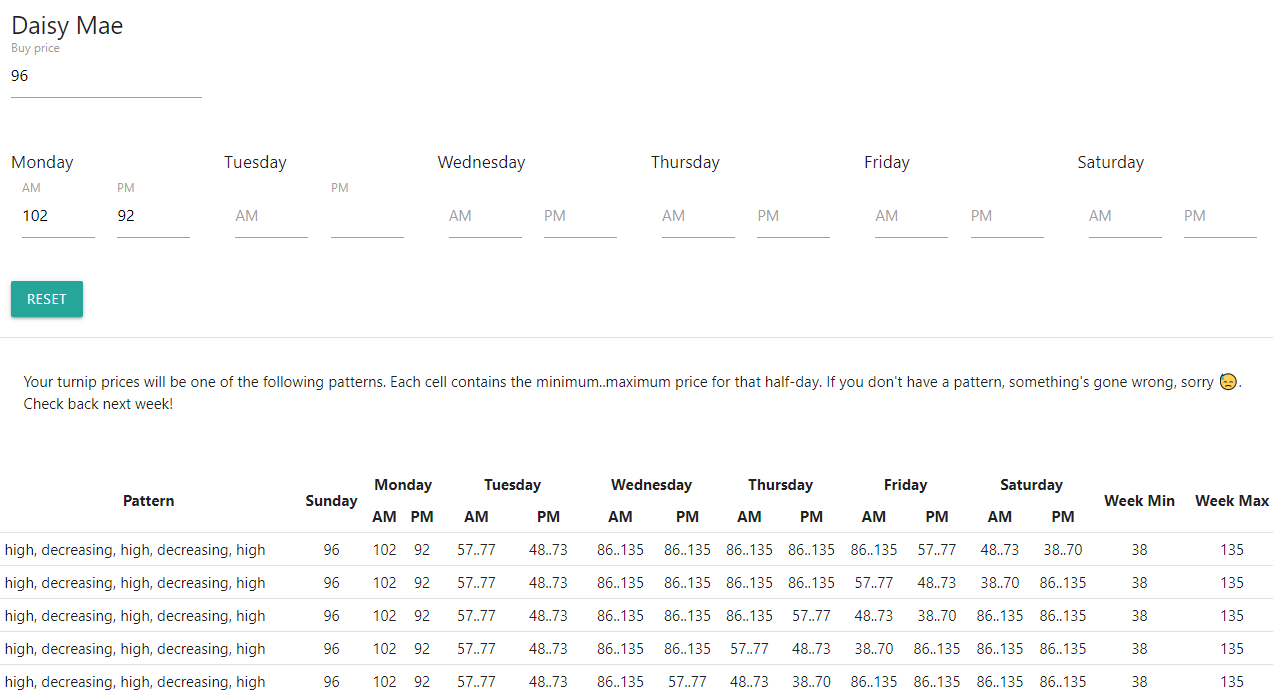This screenshot has height=697, width=1273.
Task: Edit the Daisy Mae buy price field
Action: click(x=106, y=76)
